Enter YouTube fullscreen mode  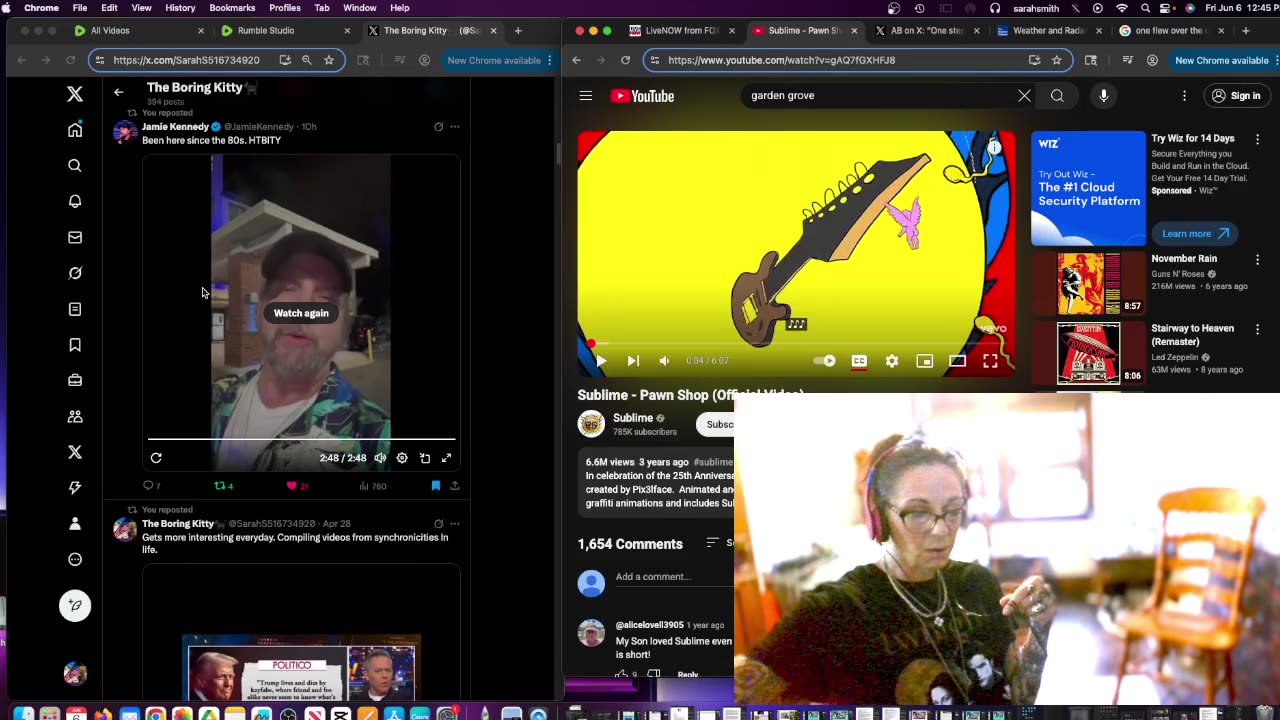pos(990,361)
